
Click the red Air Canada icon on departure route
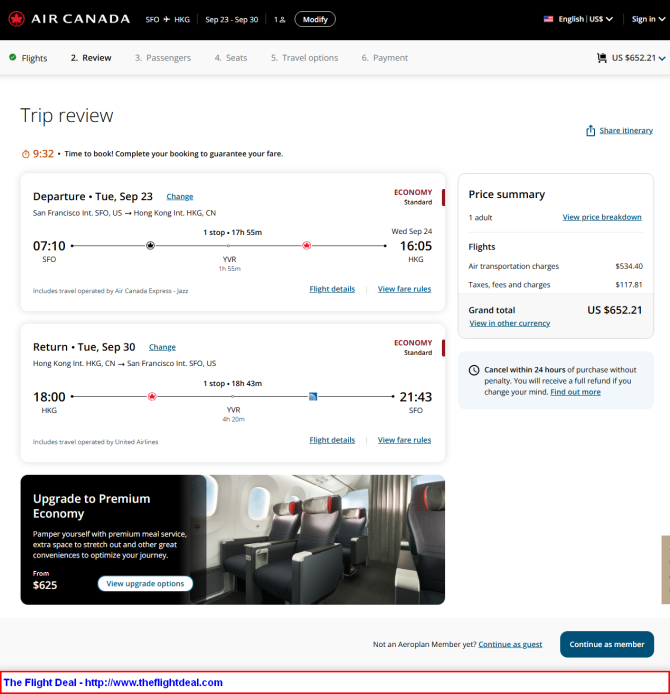click(x=306, y=245)
